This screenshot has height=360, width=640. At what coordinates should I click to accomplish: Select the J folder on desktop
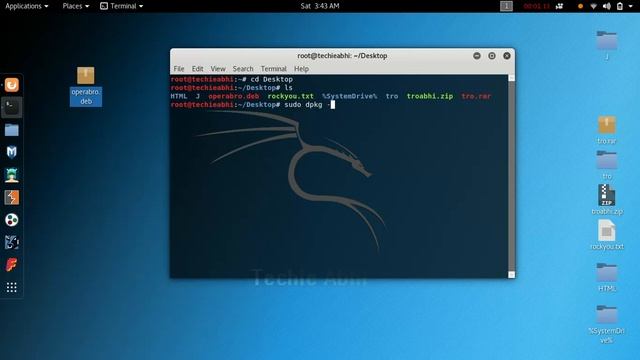pos(607,45)
